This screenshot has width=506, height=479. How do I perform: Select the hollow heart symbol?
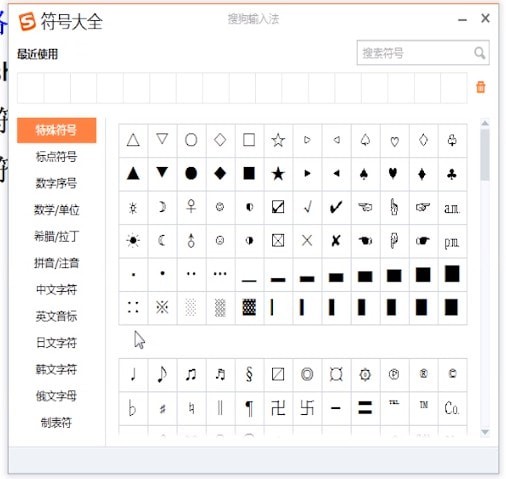click(394, 141)
